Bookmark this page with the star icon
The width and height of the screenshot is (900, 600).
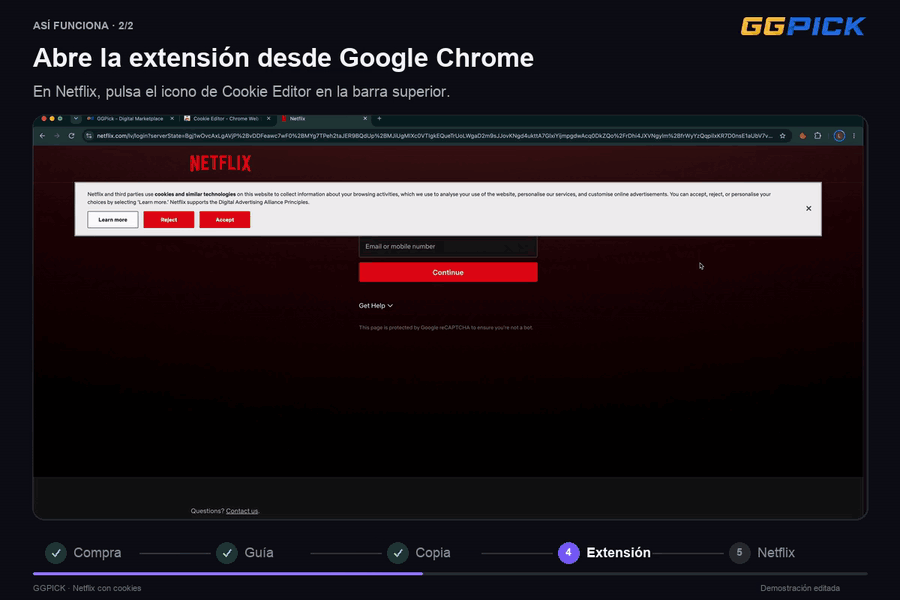pos(782,136)
